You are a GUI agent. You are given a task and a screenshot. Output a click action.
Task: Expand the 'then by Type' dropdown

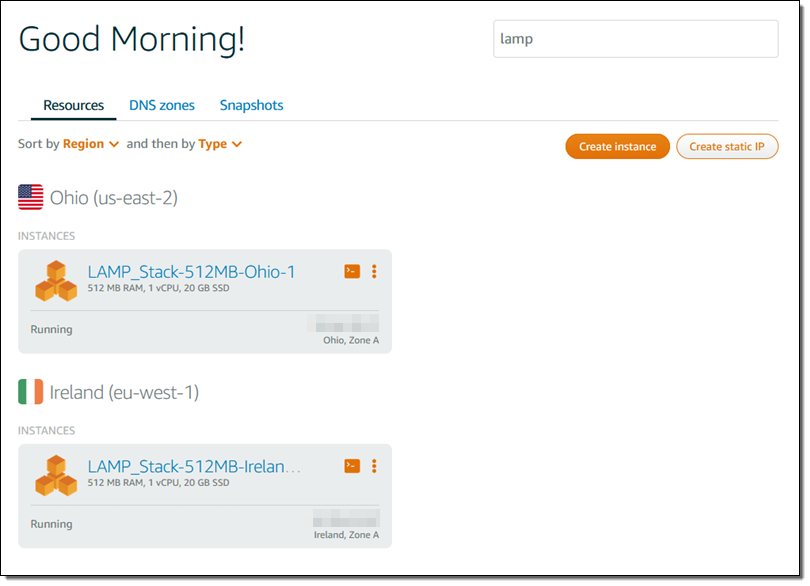pyautogui.click(x=220, y=144)
